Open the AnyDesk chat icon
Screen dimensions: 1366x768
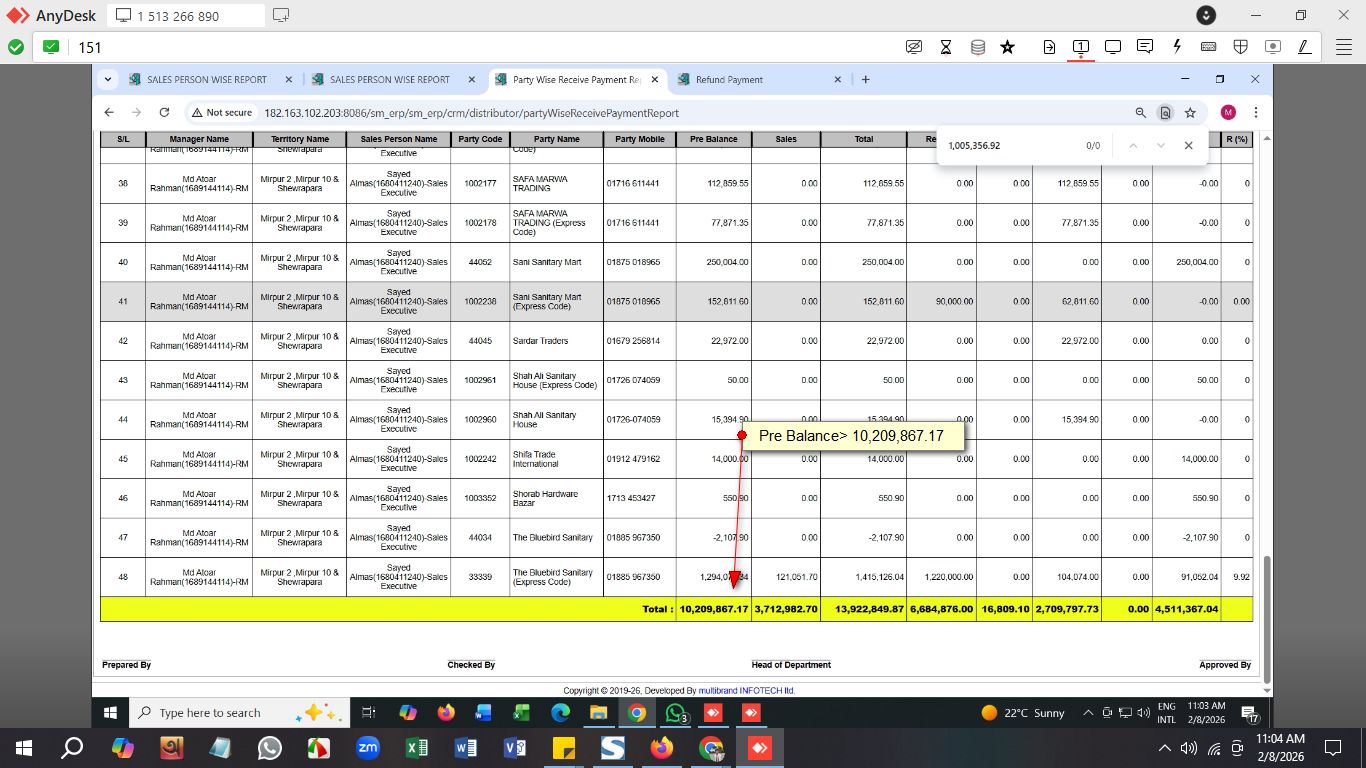click(x=1145, y=47)
